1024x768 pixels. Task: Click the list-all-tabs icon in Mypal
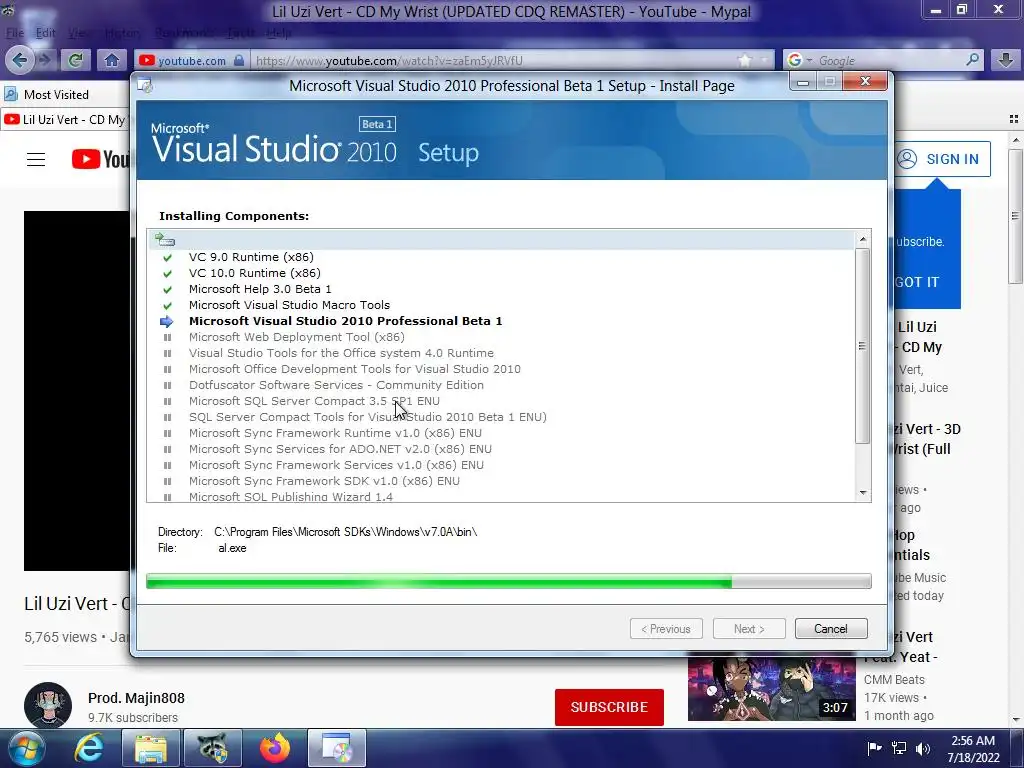click(x=1014, y=119)
